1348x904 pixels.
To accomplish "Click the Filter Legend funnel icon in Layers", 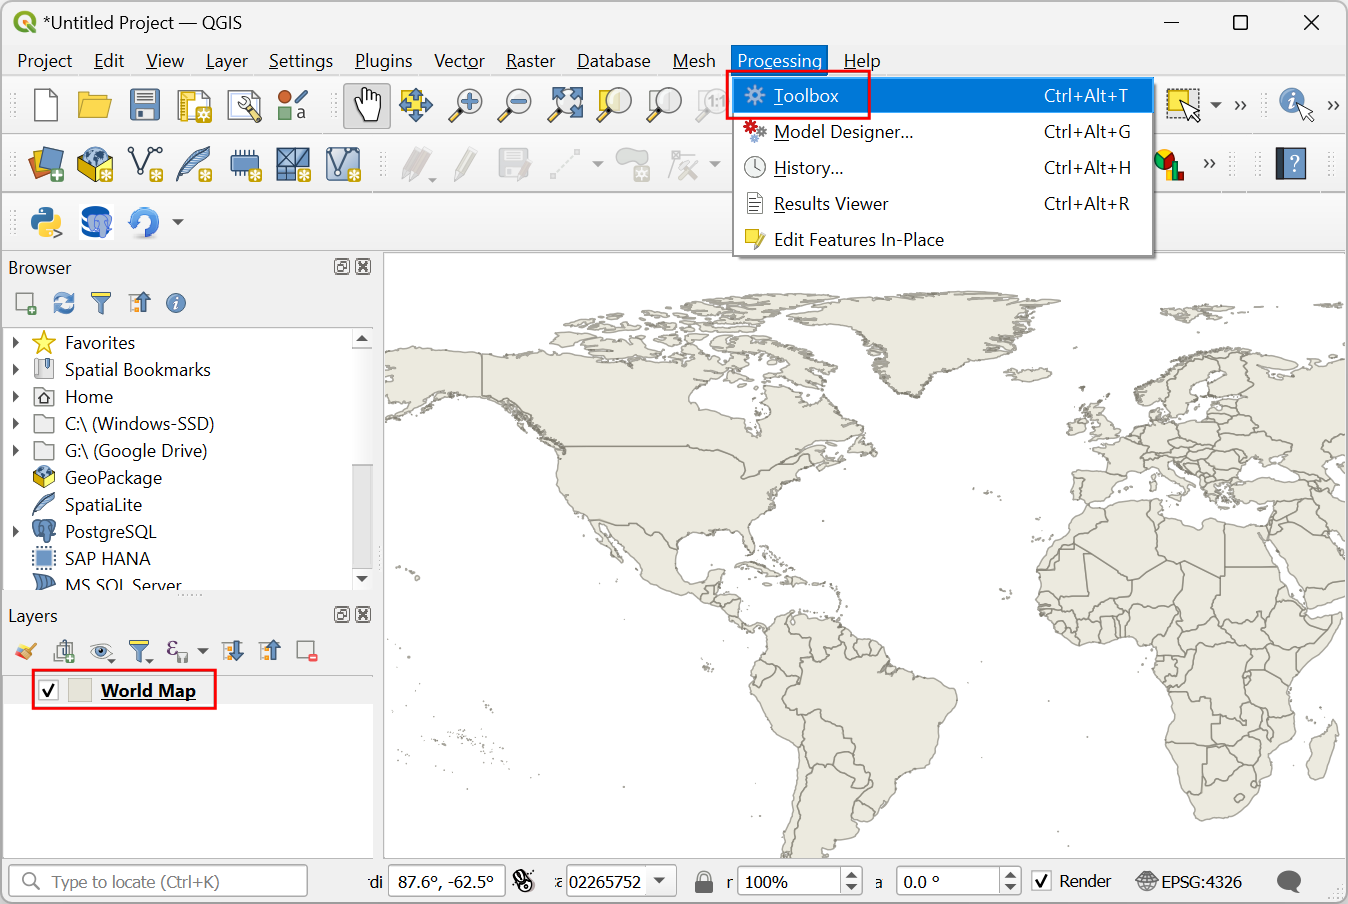I will point(139,652).
